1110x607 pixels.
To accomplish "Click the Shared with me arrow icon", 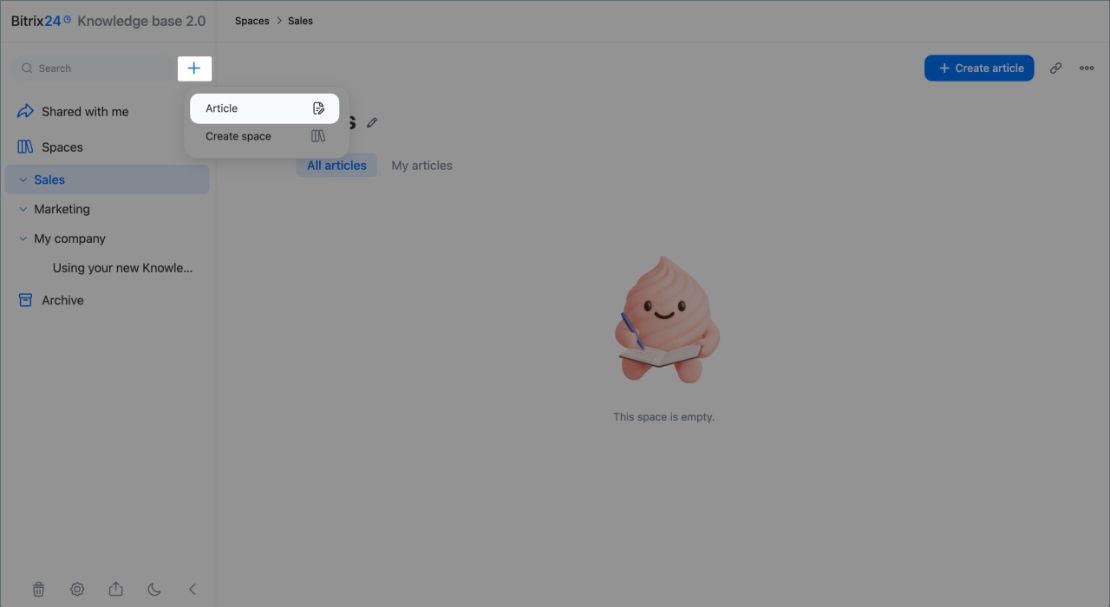I will click(25, 111).
